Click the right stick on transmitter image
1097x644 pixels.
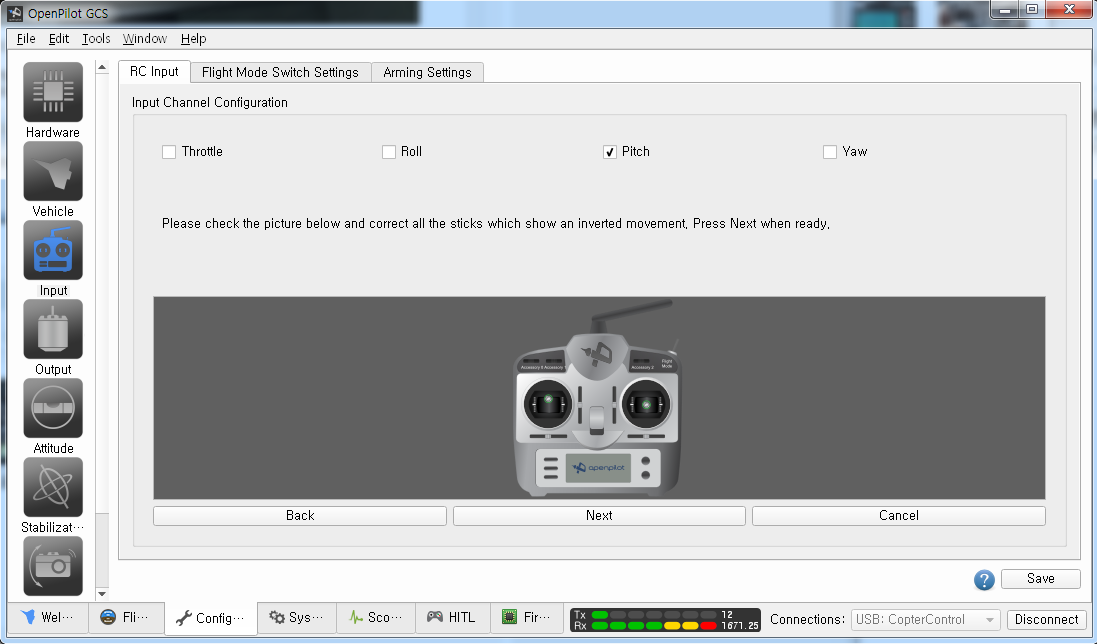pos(646,403)
